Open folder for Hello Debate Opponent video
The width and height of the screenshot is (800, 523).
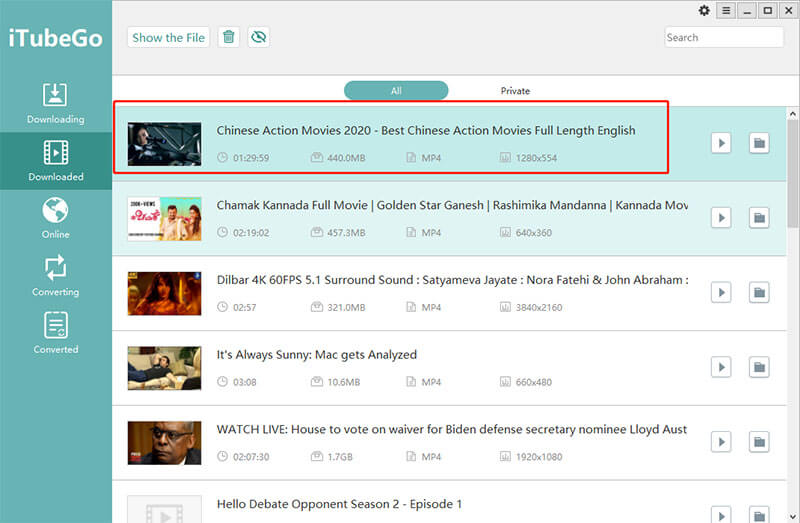tap(759, 514)
